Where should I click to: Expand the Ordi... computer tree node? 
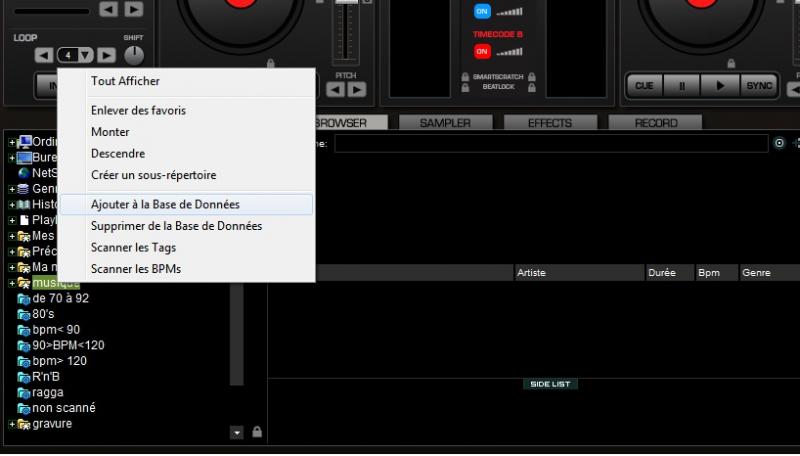point(12,142)
